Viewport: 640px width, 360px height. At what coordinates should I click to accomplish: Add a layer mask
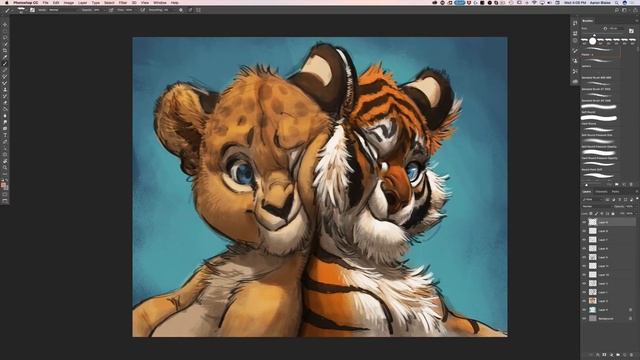click(604, 355)
